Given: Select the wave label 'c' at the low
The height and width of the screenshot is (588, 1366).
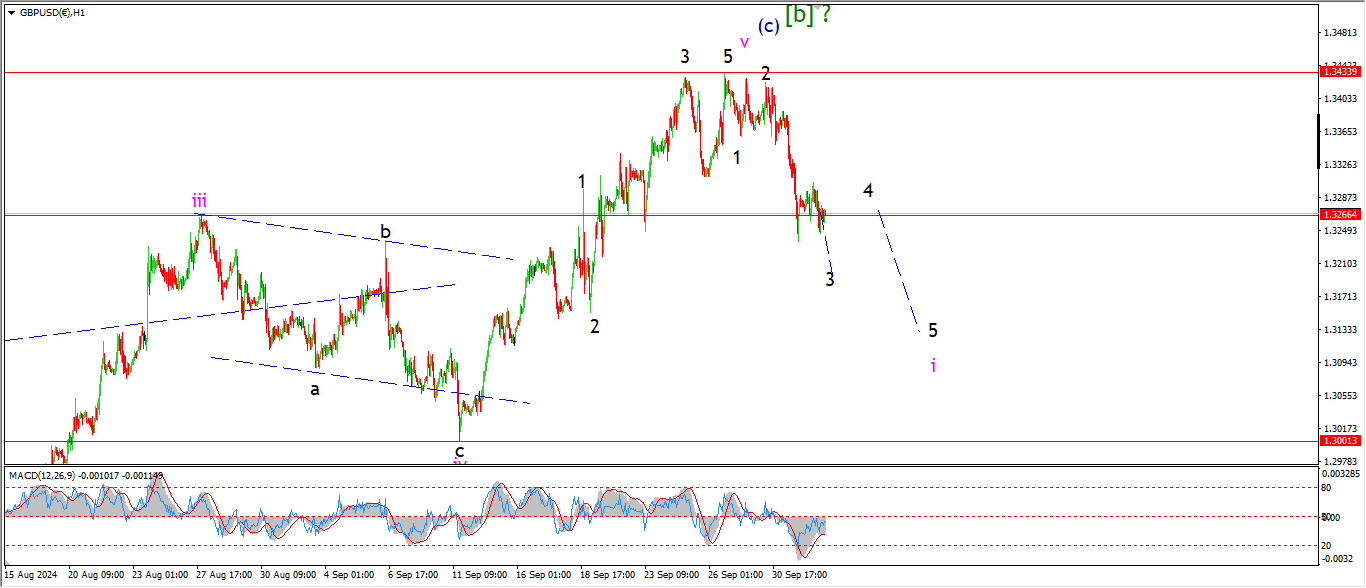Looking at the screenshot, I should pos(459,450).
